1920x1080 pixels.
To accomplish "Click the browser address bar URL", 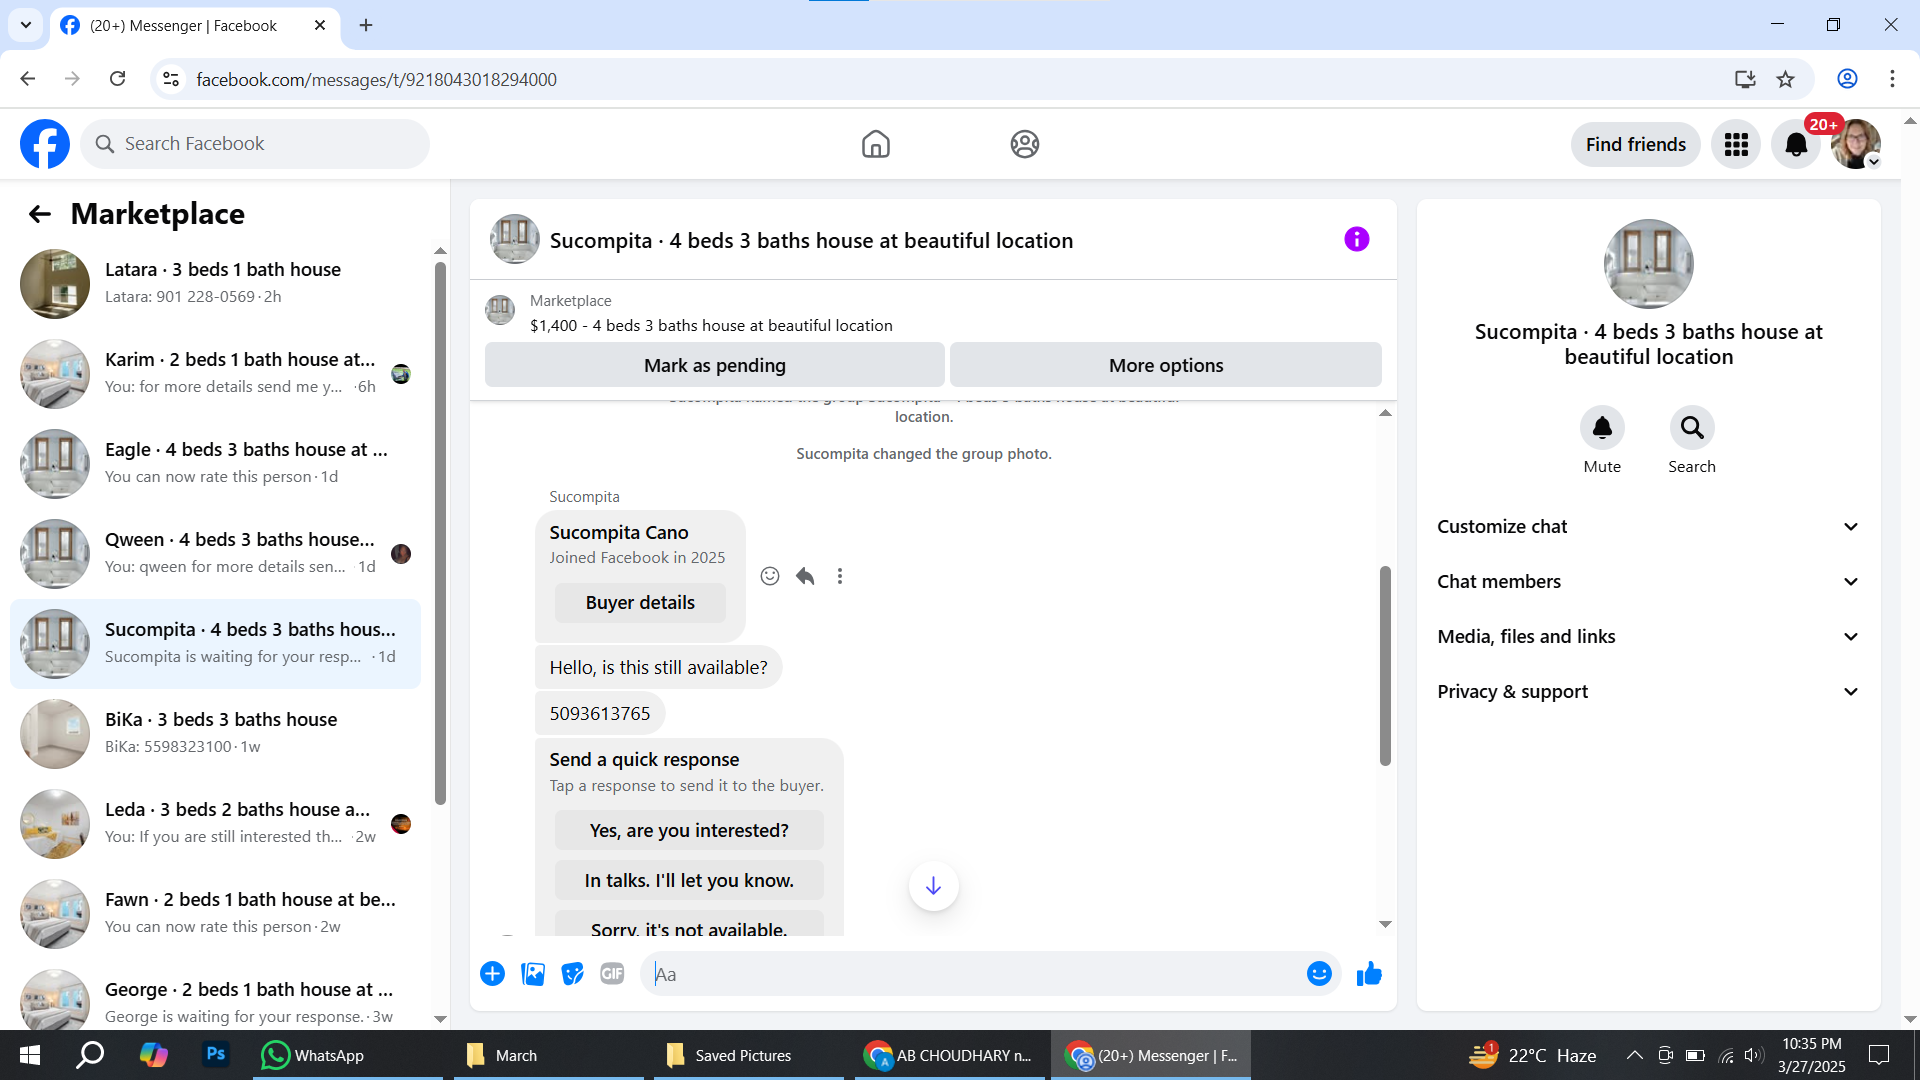I will (376, 80).
